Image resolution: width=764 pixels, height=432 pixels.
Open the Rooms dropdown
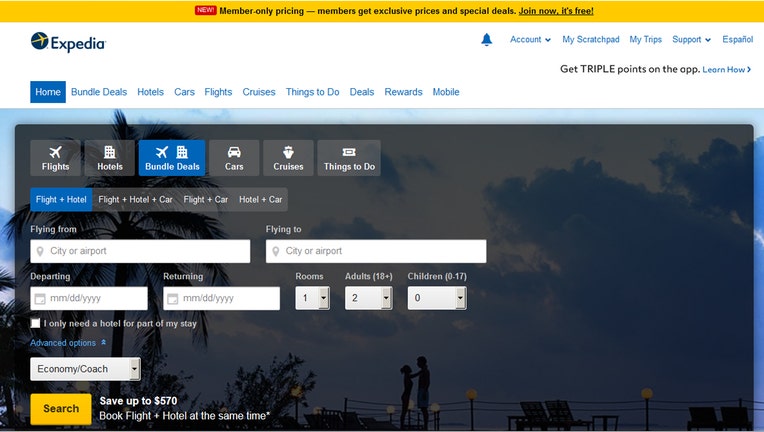(x=312, y=298)
